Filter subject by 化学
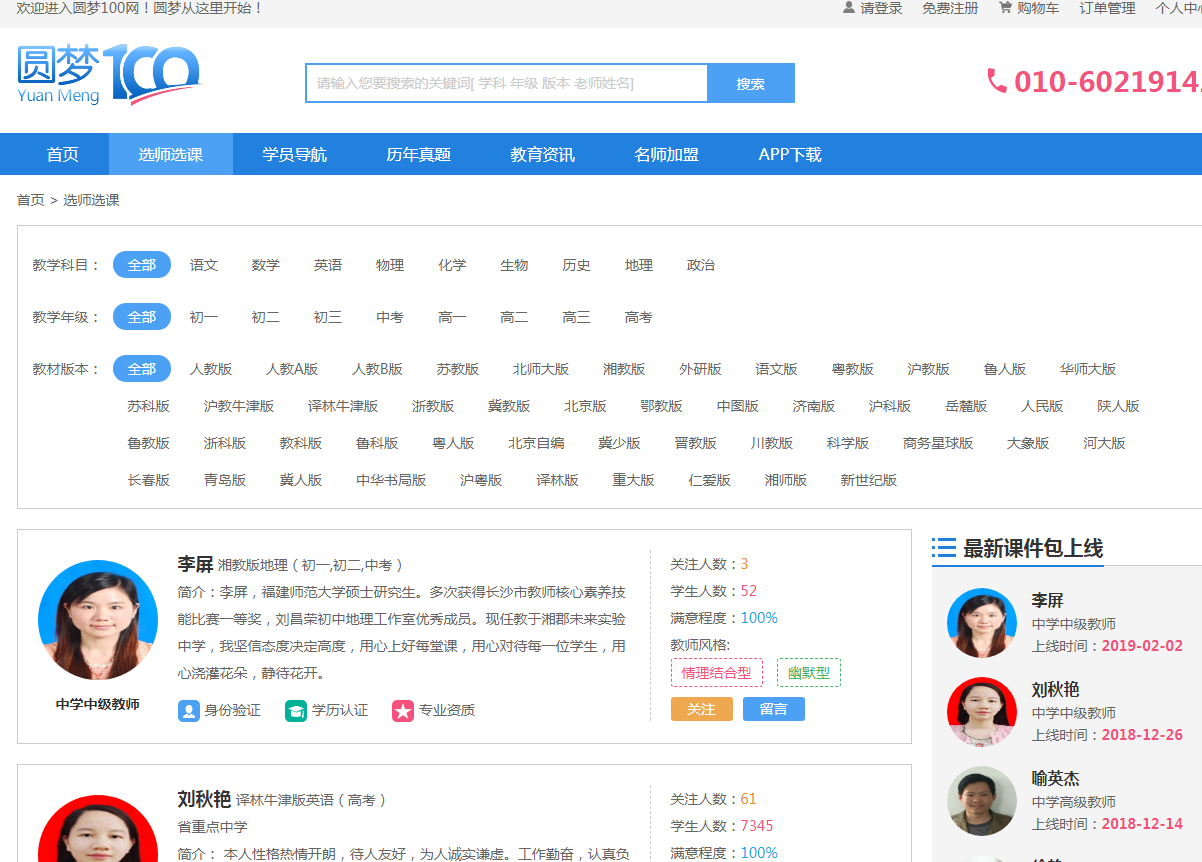Image resolution: width=1202 pixels, height=862 pixels. [x=452, y=265]
